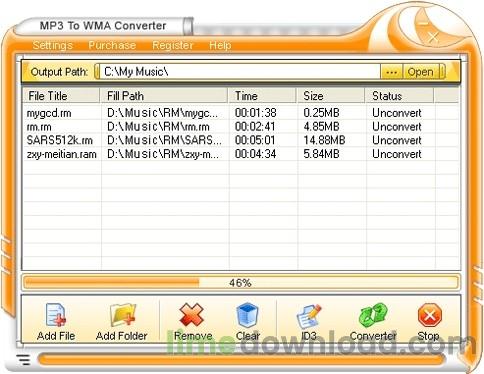Click the Open output folder button

[x=420, y=72]
